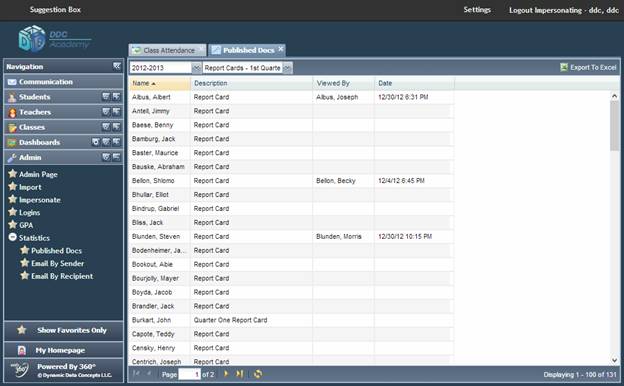Open the Logins admin link
Viewport: 624px width, 386px height.
click(x=29, y=212)
